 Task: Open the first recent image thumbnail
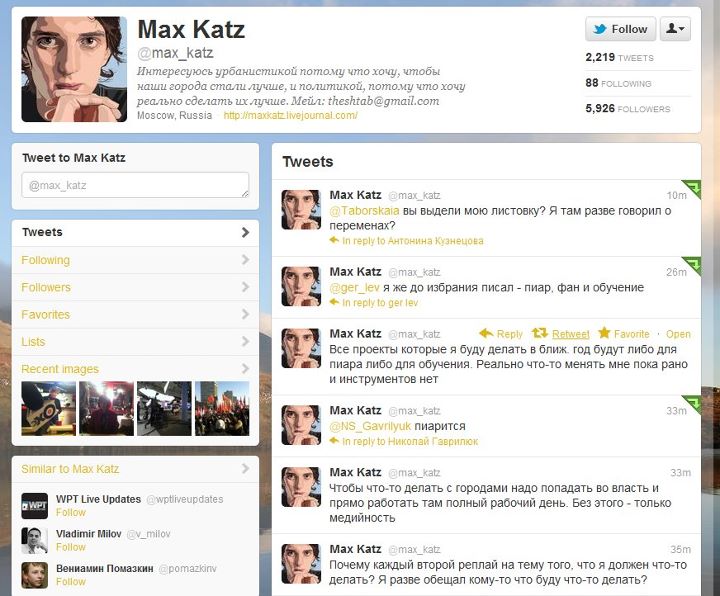pyautogui.click(x=49, y=408)
